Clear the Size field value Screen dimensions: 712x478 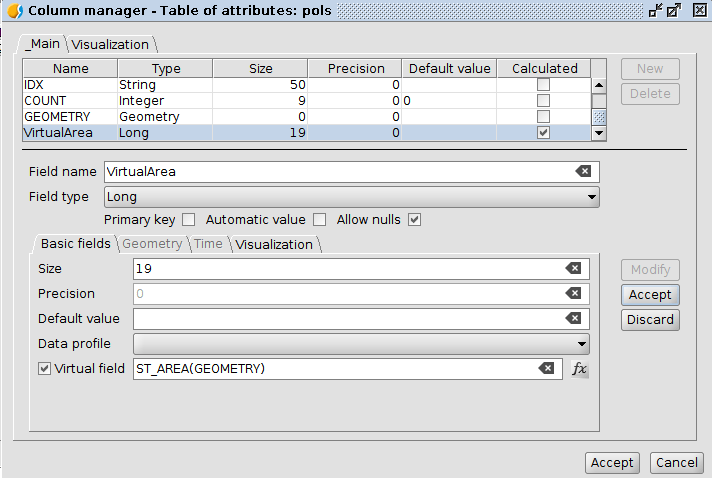(573, 269)
